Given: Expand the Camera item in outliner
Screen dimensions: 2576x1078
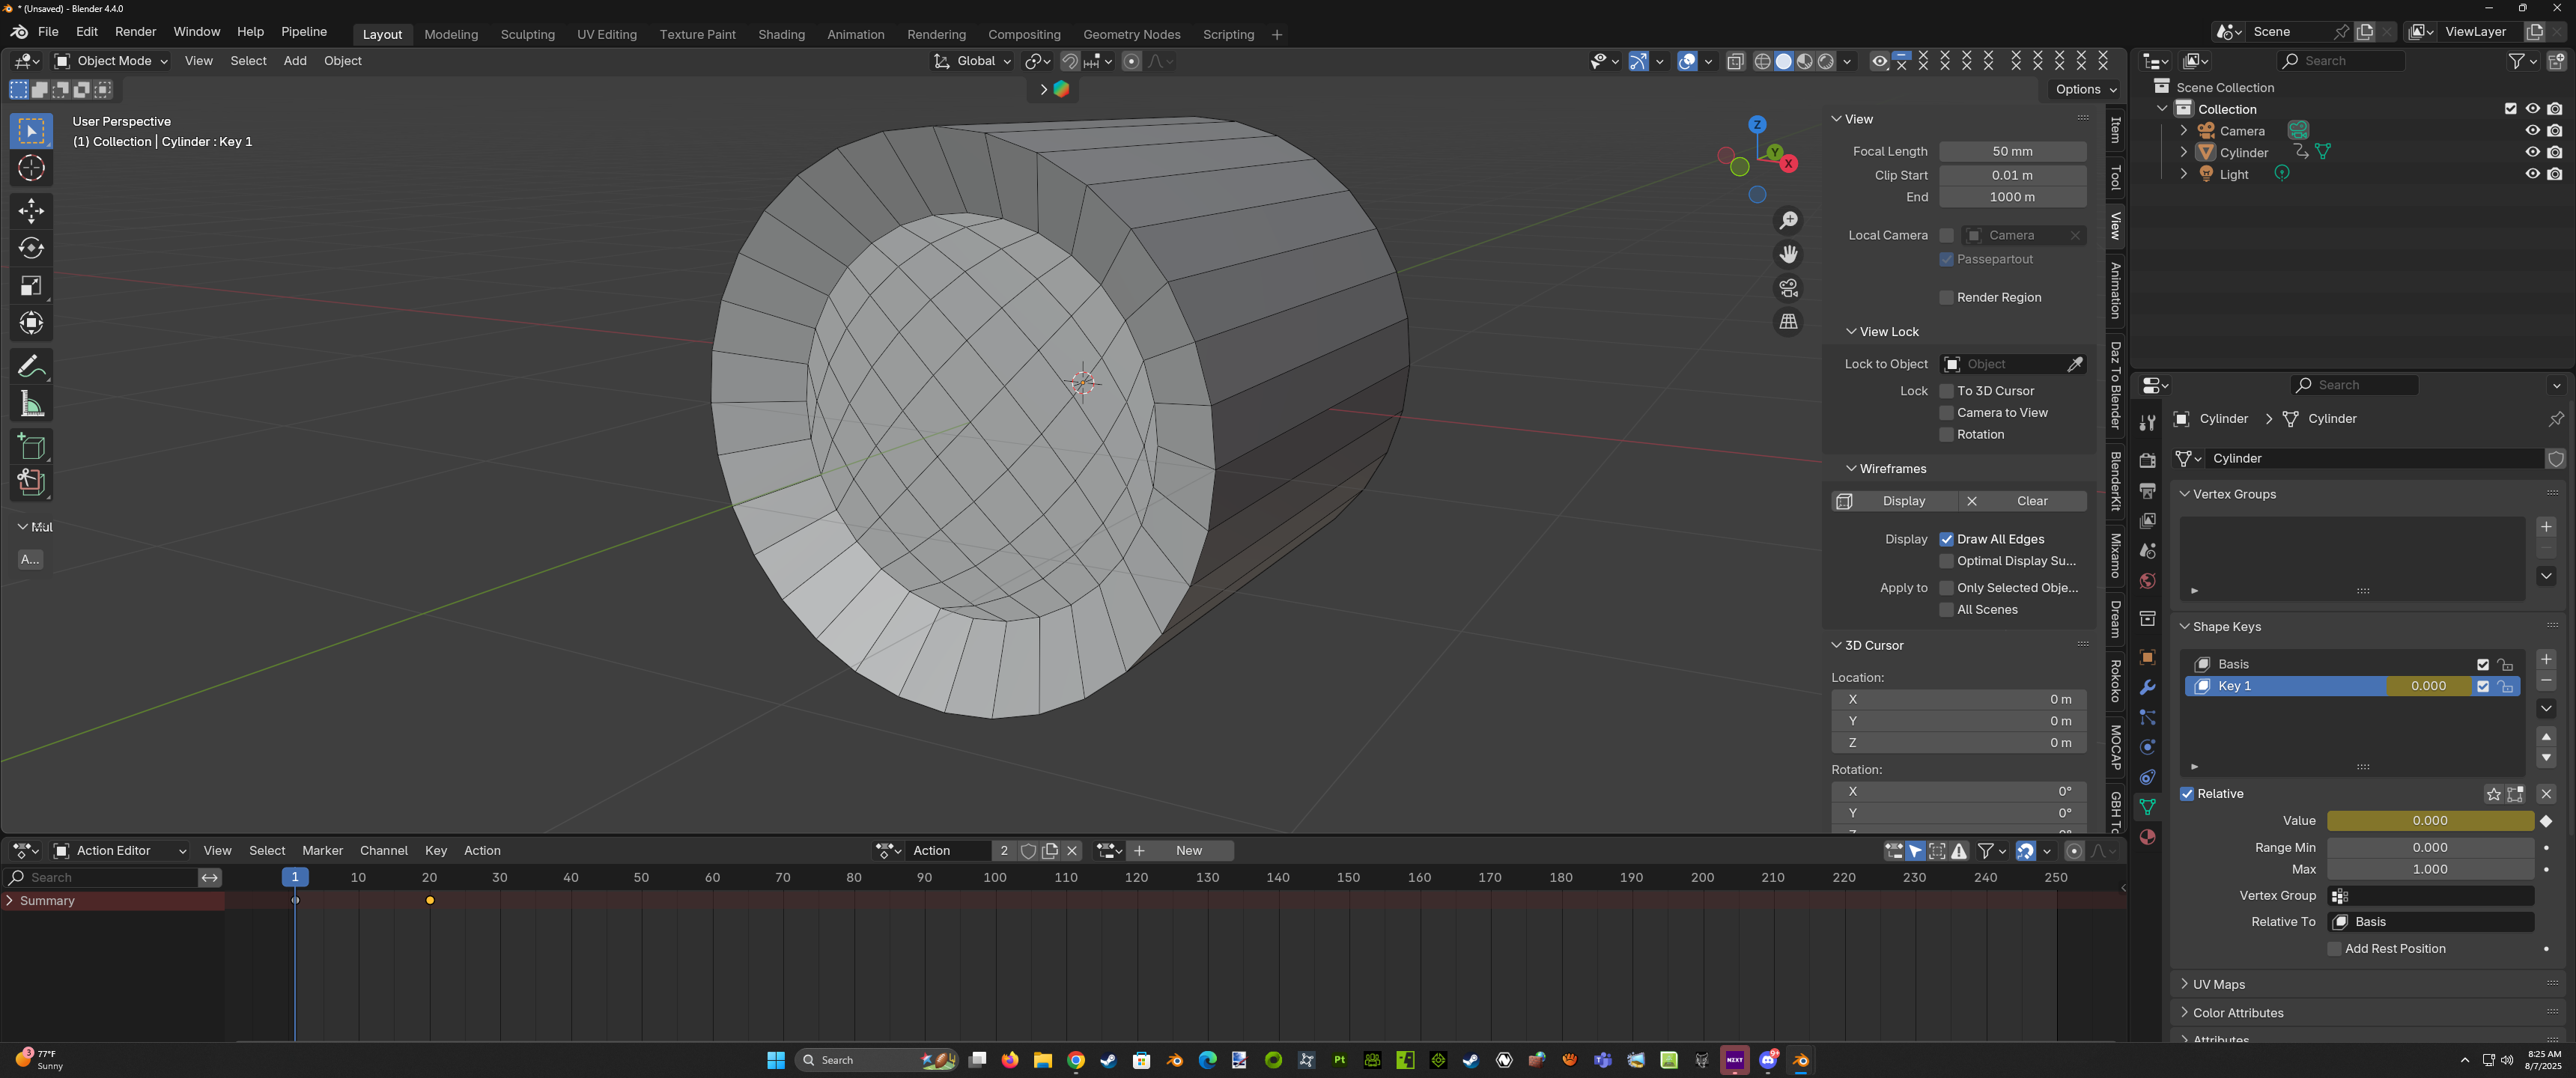Looking at the screenshot, I should (x=2183, y=131).
